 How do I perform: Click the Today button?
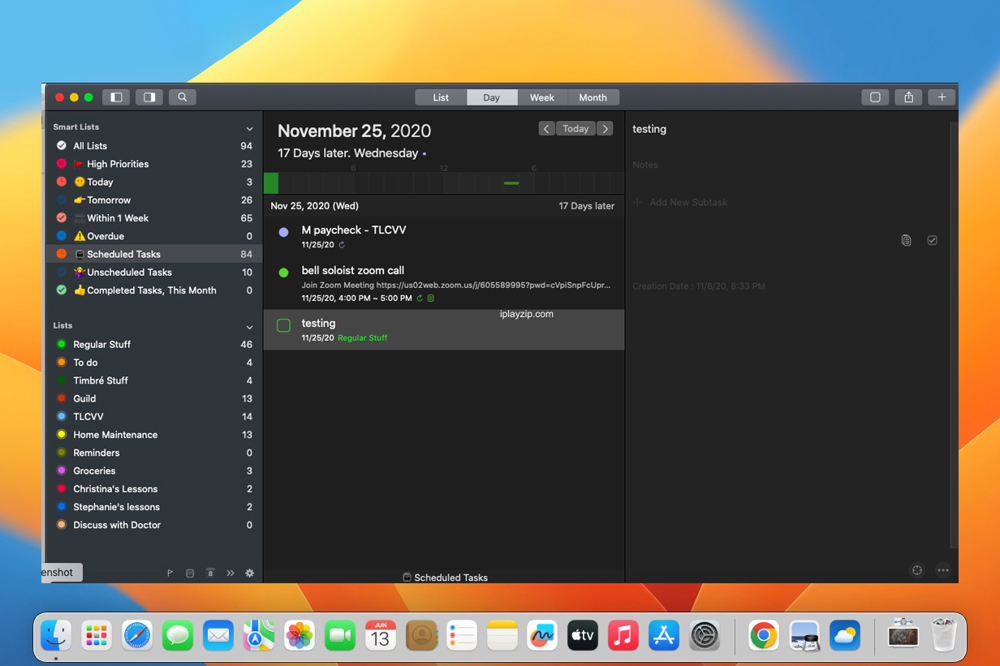point(575,129)
